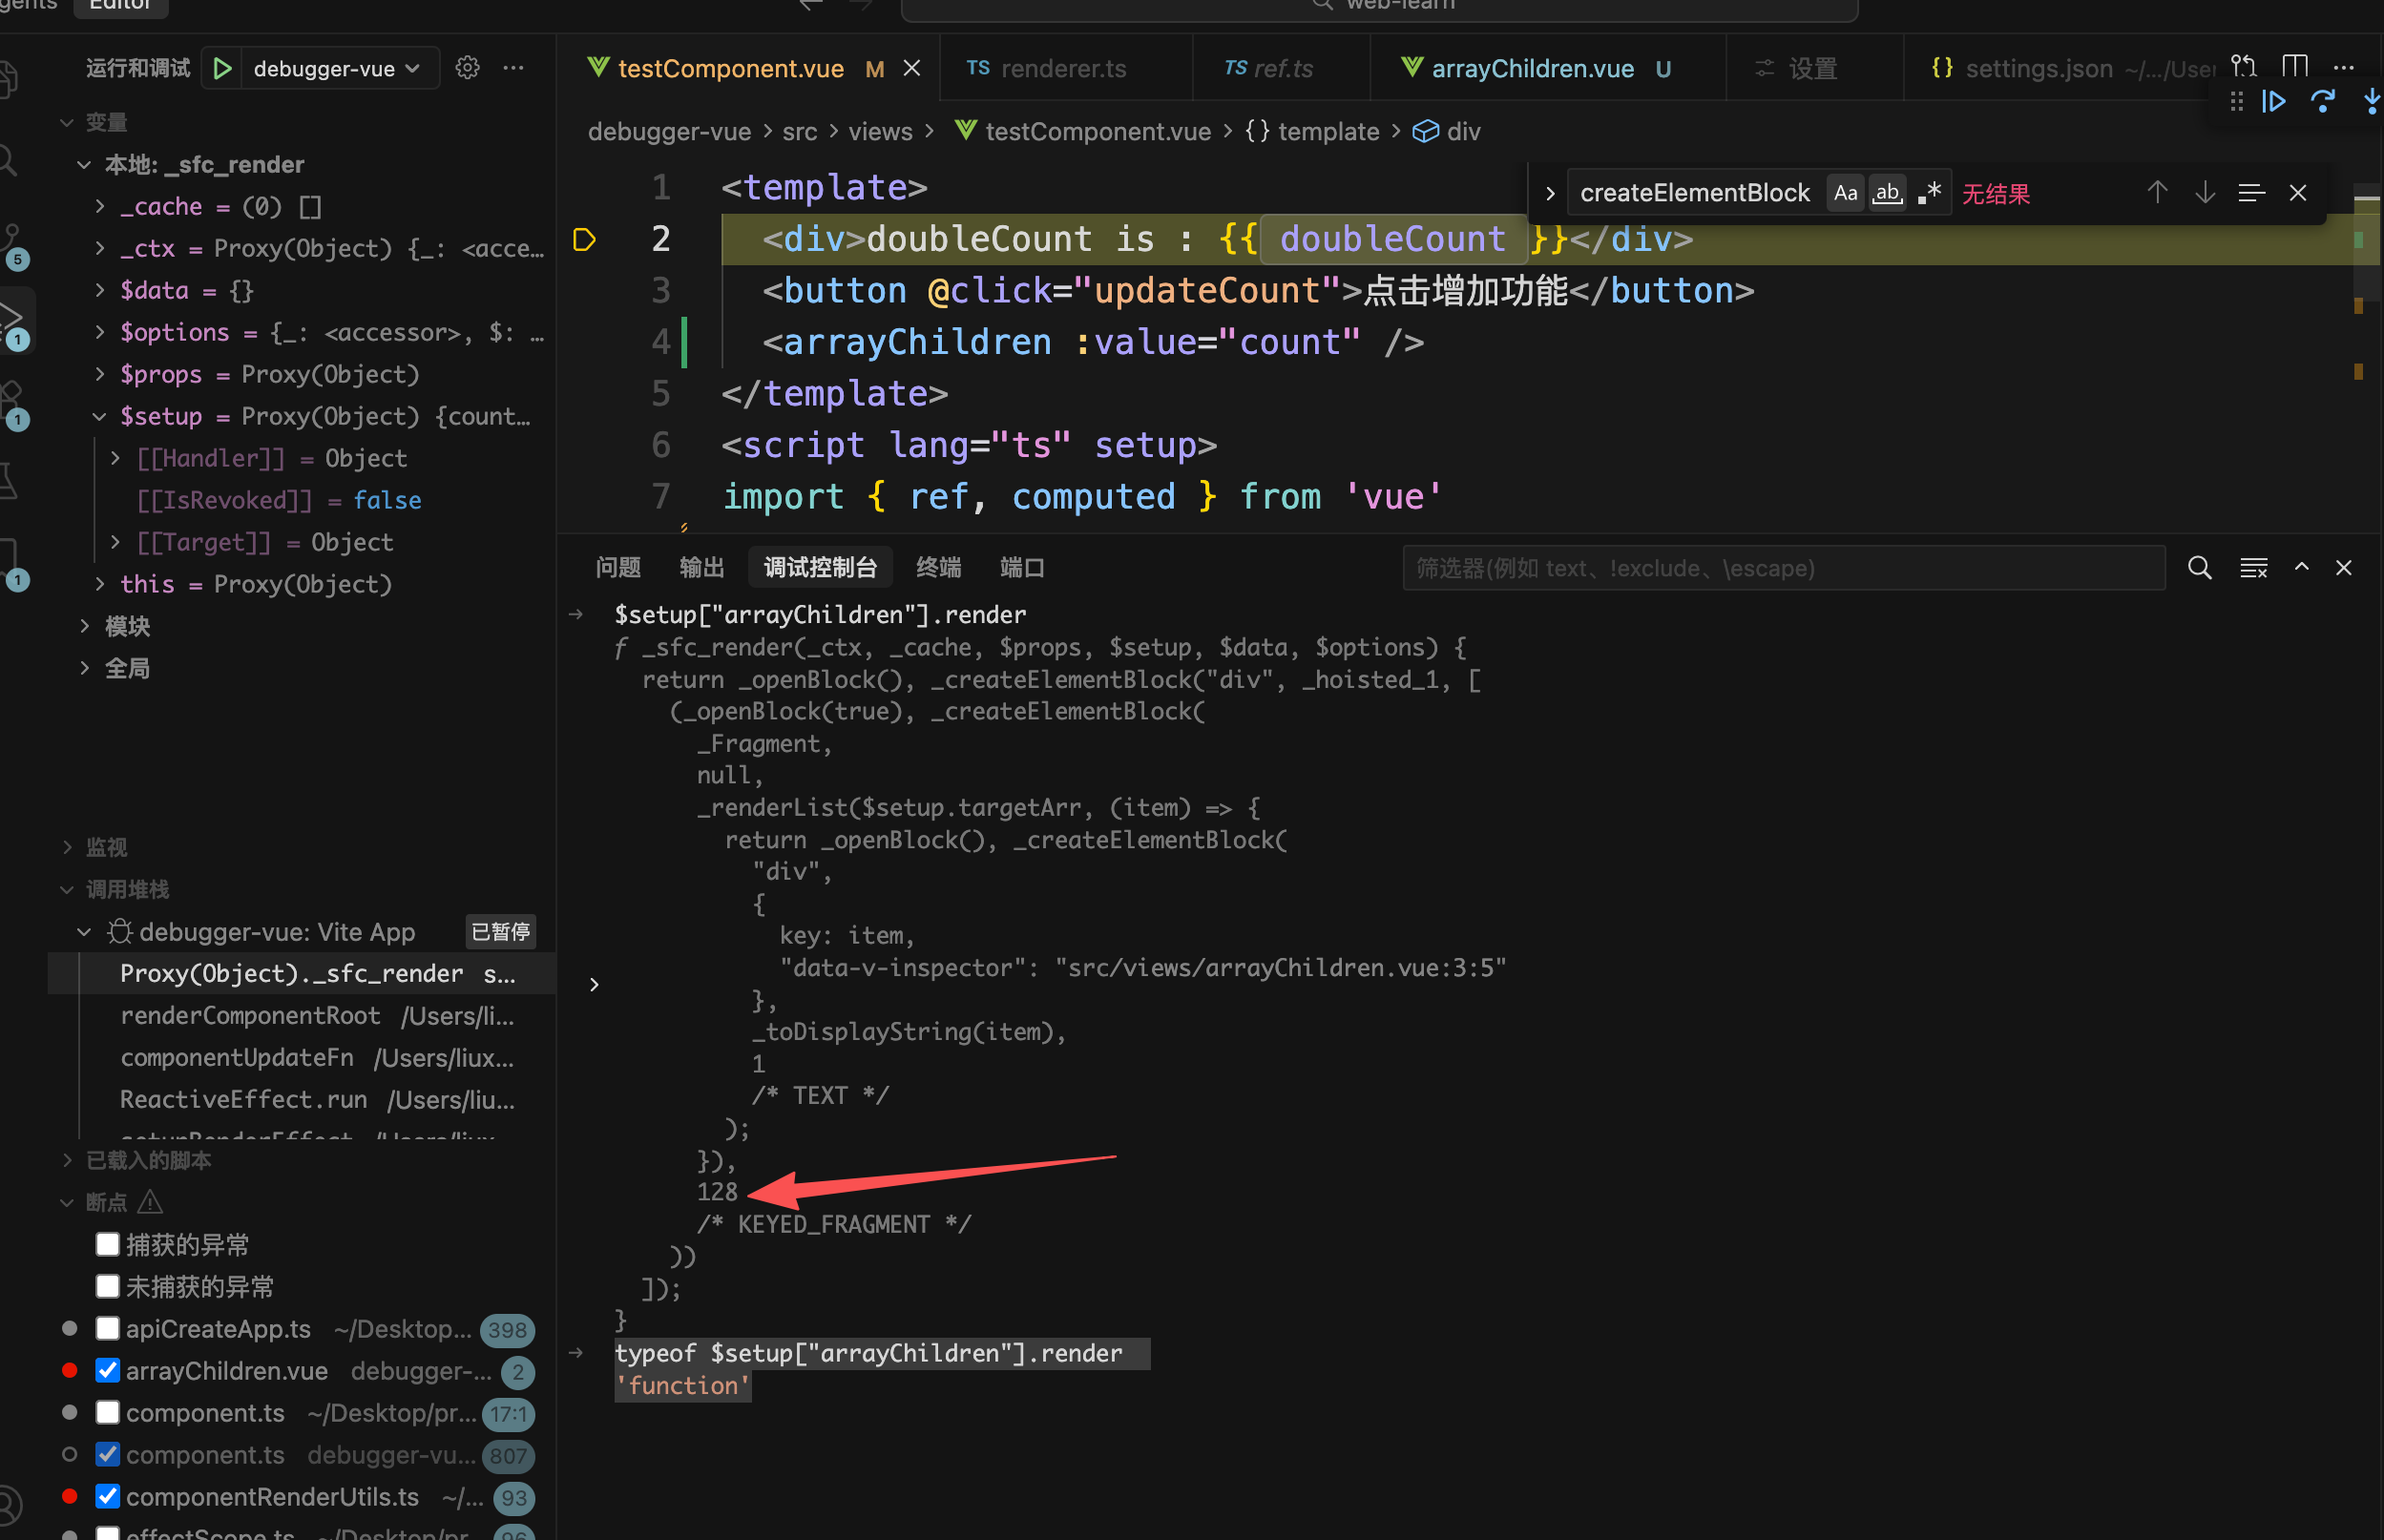Expand the 全局 scope
This screenshot has height=1540, width=2384.
point(84,668)
